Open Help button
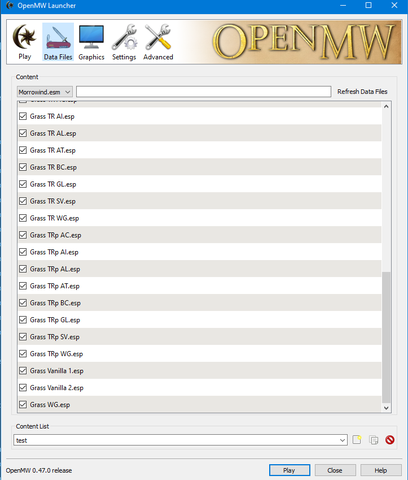This screenshot has height=480, width=408. 381,470
